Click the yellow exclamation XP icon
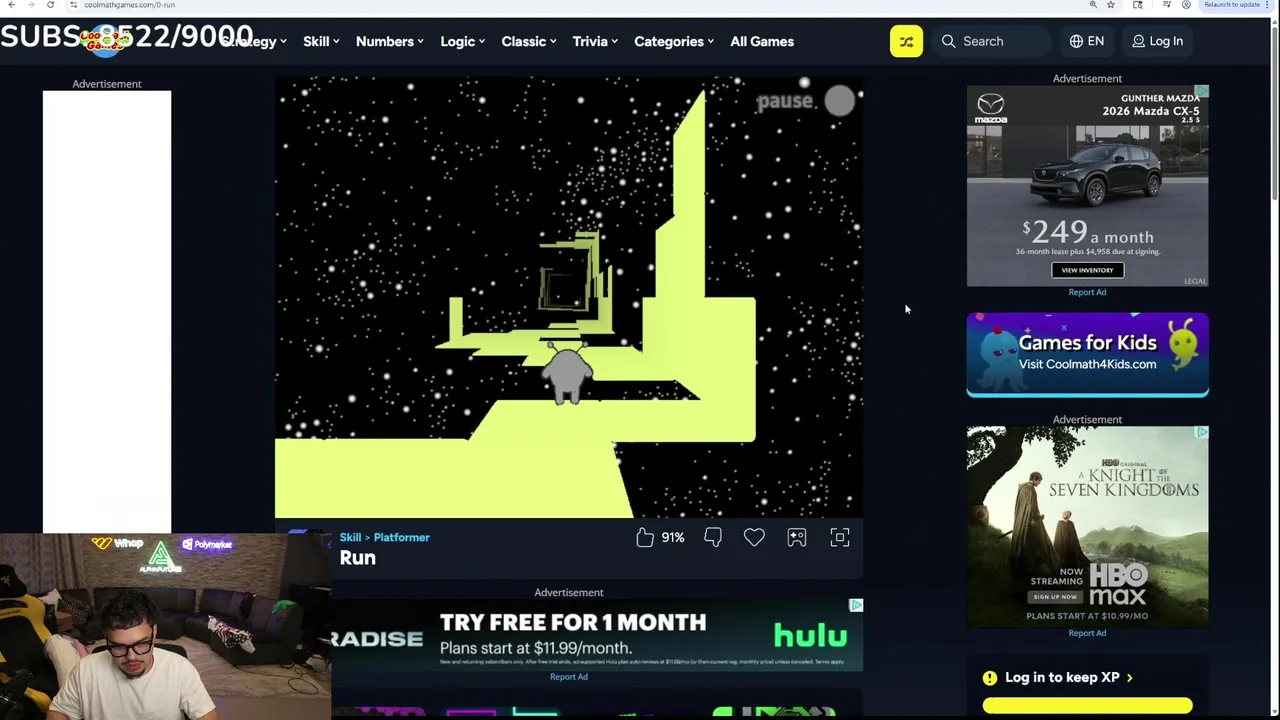Image resolution: width=1280 pixels, height=720 pixels. (990, 677)
